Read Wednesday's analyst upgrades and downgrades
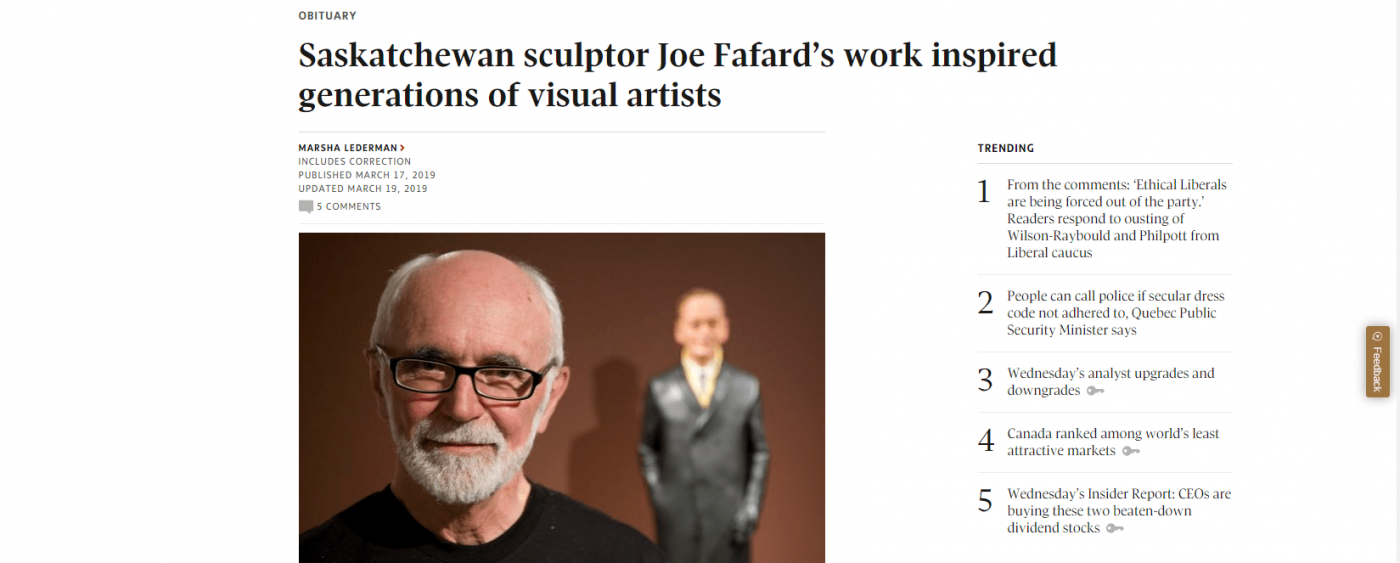Screen dimensions: 1400x563 [x=1111, y=382]
